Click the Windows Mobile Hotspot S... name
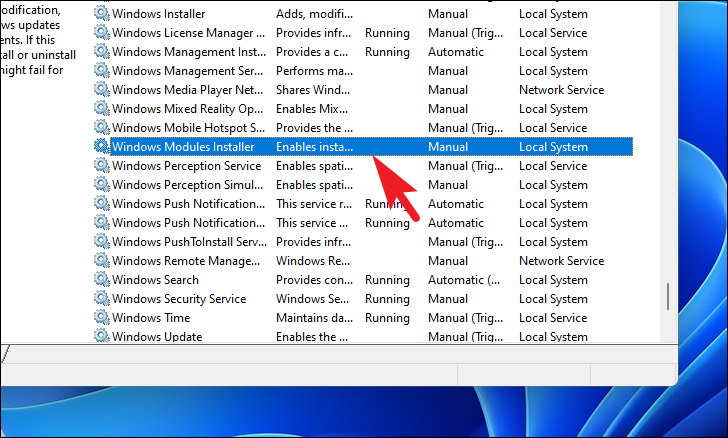This screenshot has width=728, height=438. [188, 128]
